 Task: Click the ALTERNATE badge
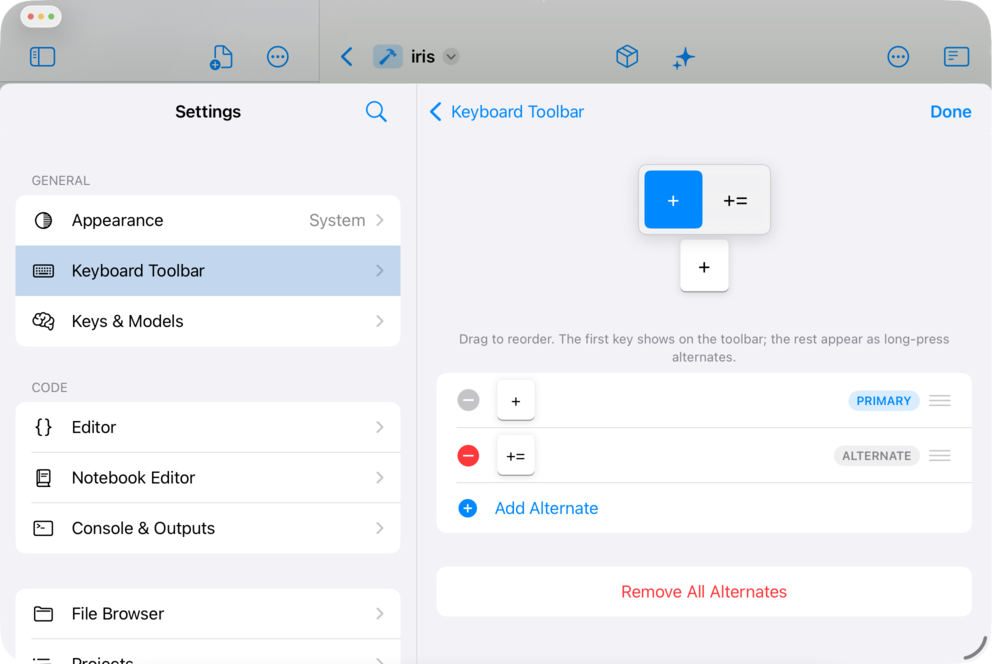[876, 455]
